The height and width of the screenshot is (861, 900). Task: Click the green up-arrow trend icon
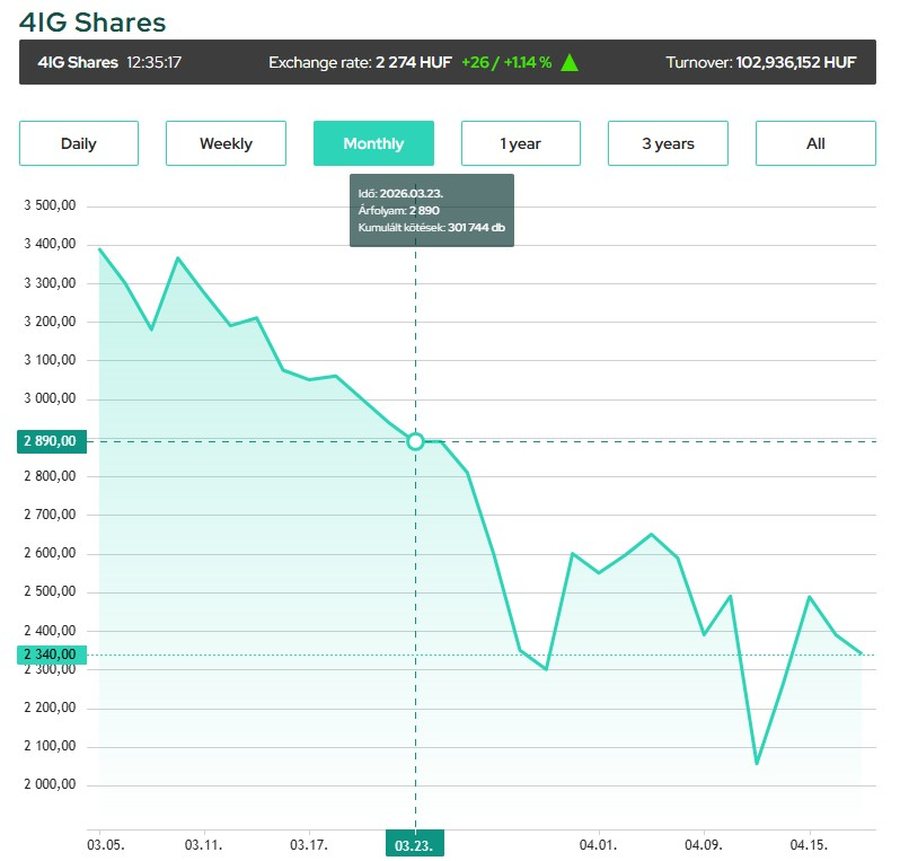point(569,62)
